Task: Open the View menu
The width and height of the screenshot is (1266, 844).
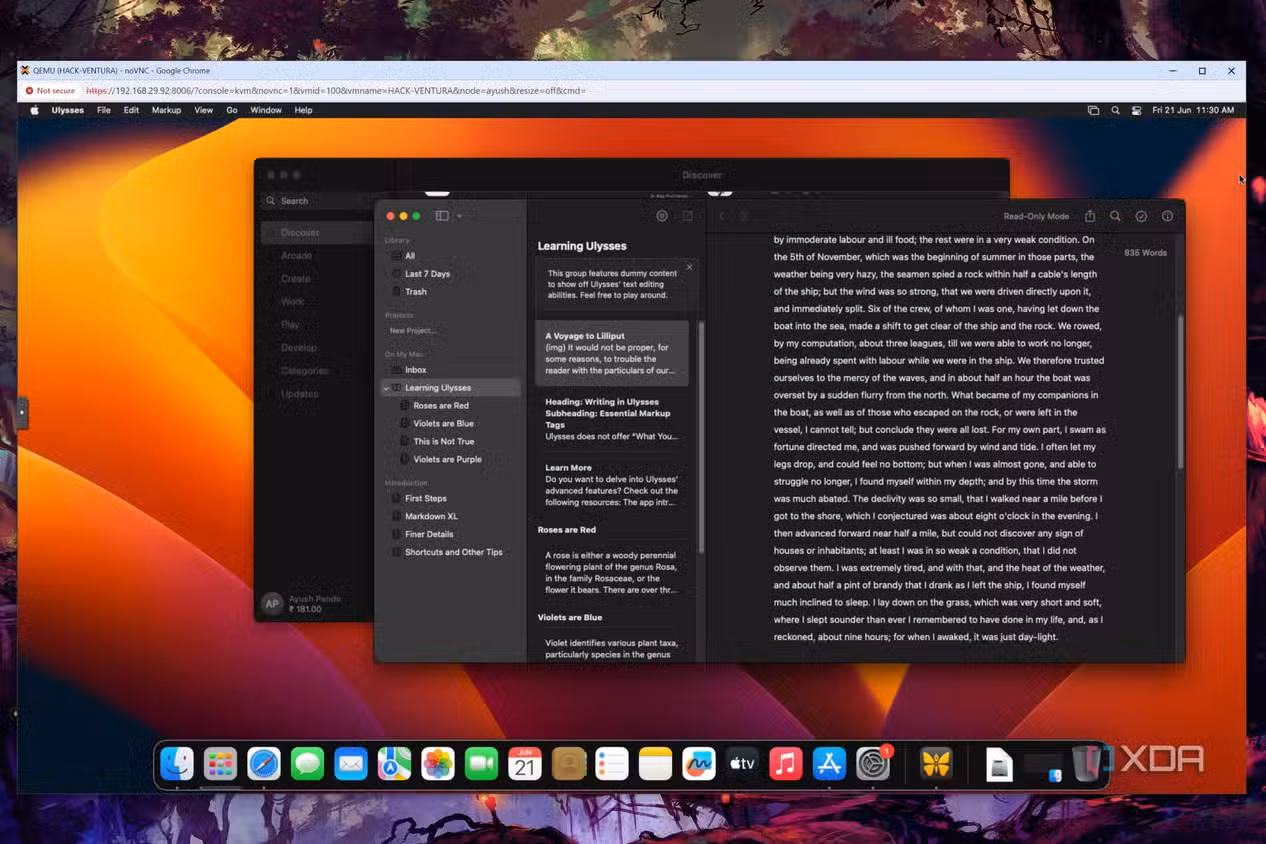Action: pos(203,110)
